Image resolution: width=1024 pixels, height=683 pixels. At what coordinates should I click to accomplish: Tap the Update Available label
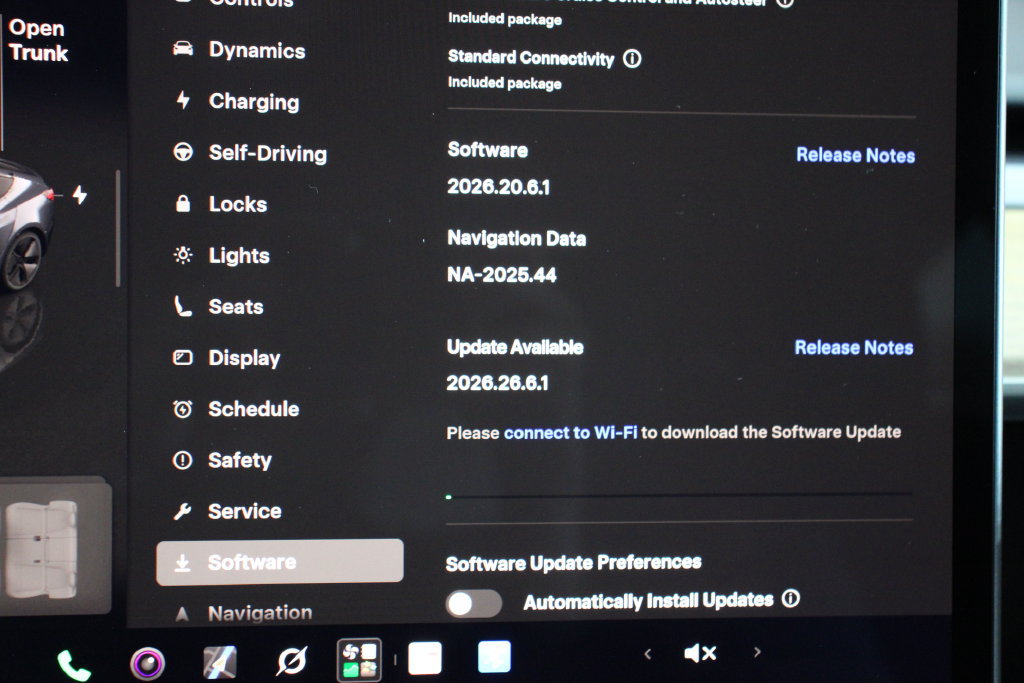(x=515, y=347)
